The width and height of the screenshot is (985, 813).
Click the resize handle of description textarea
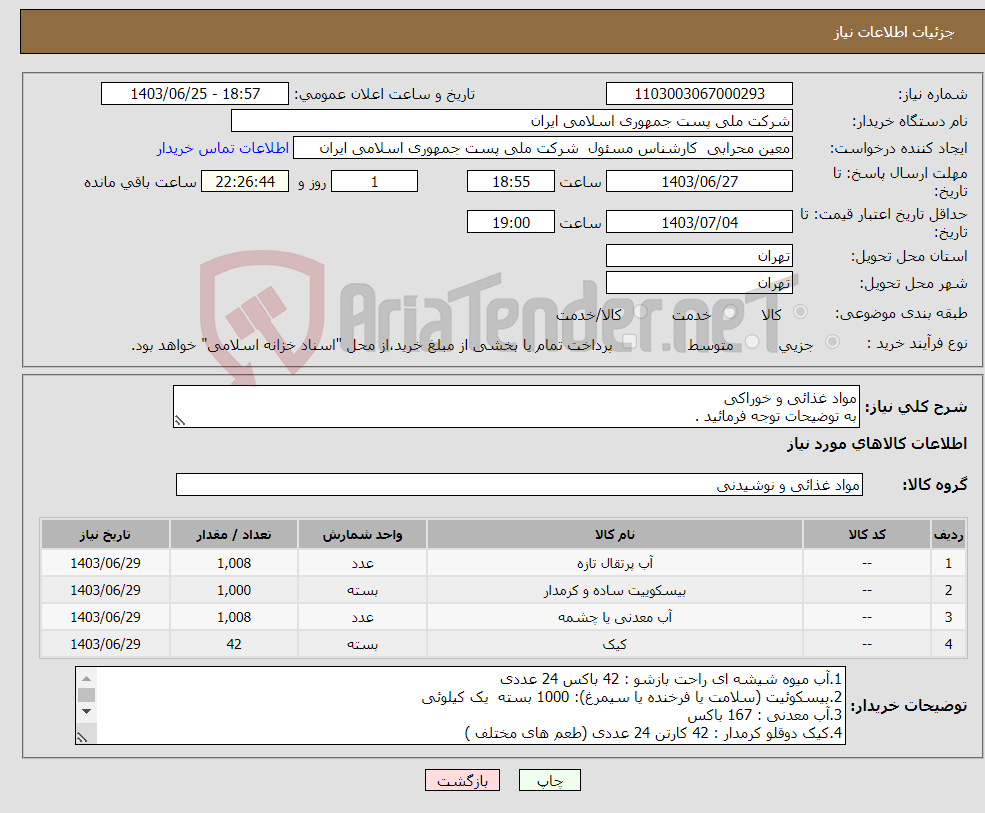(180, 421)
